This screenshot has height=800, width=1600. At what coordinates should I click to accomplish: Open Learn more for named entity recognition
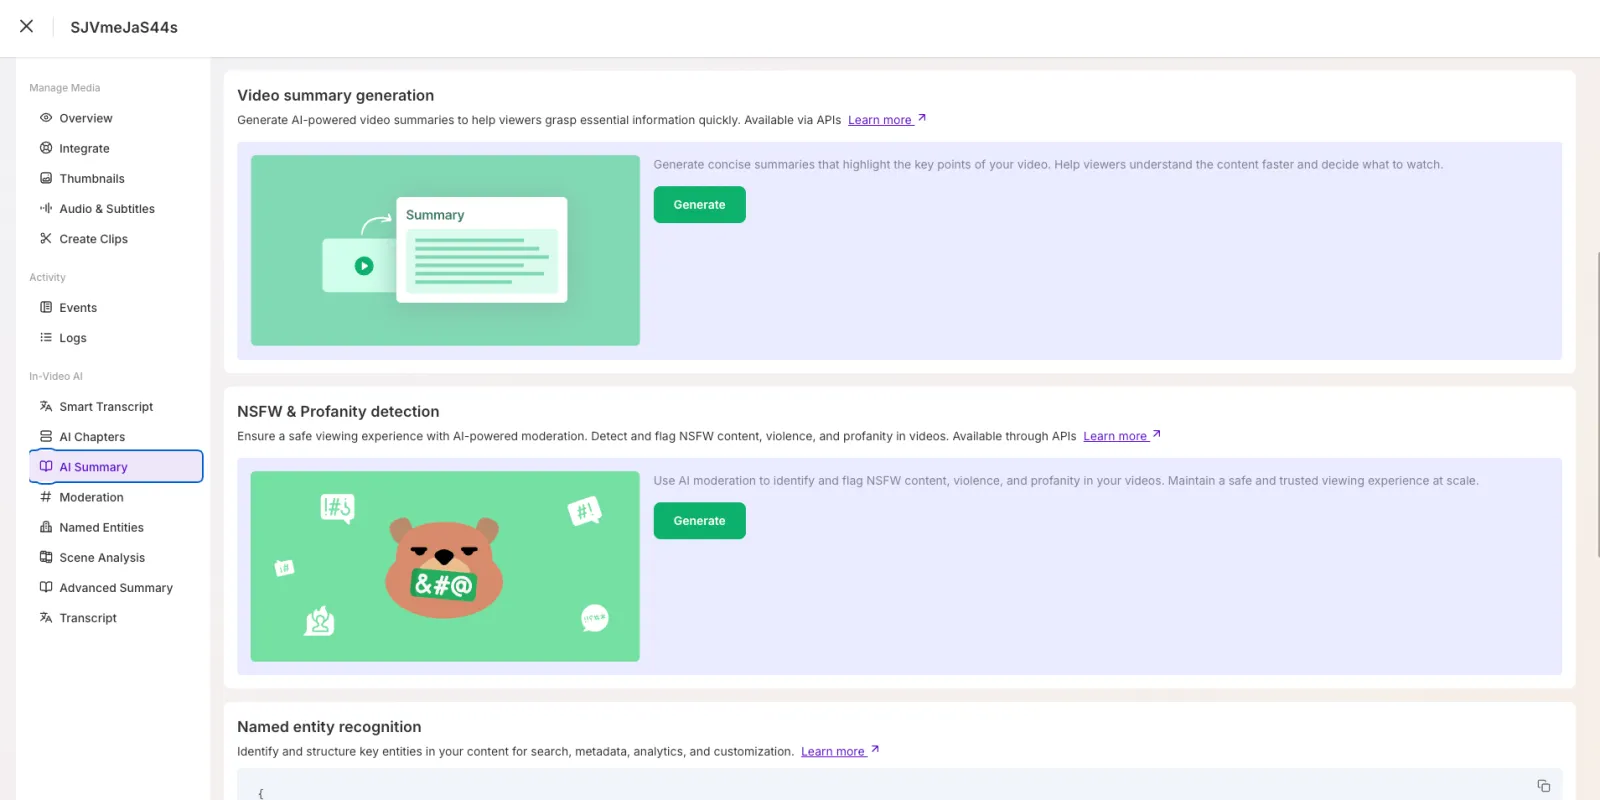point(840,751)
